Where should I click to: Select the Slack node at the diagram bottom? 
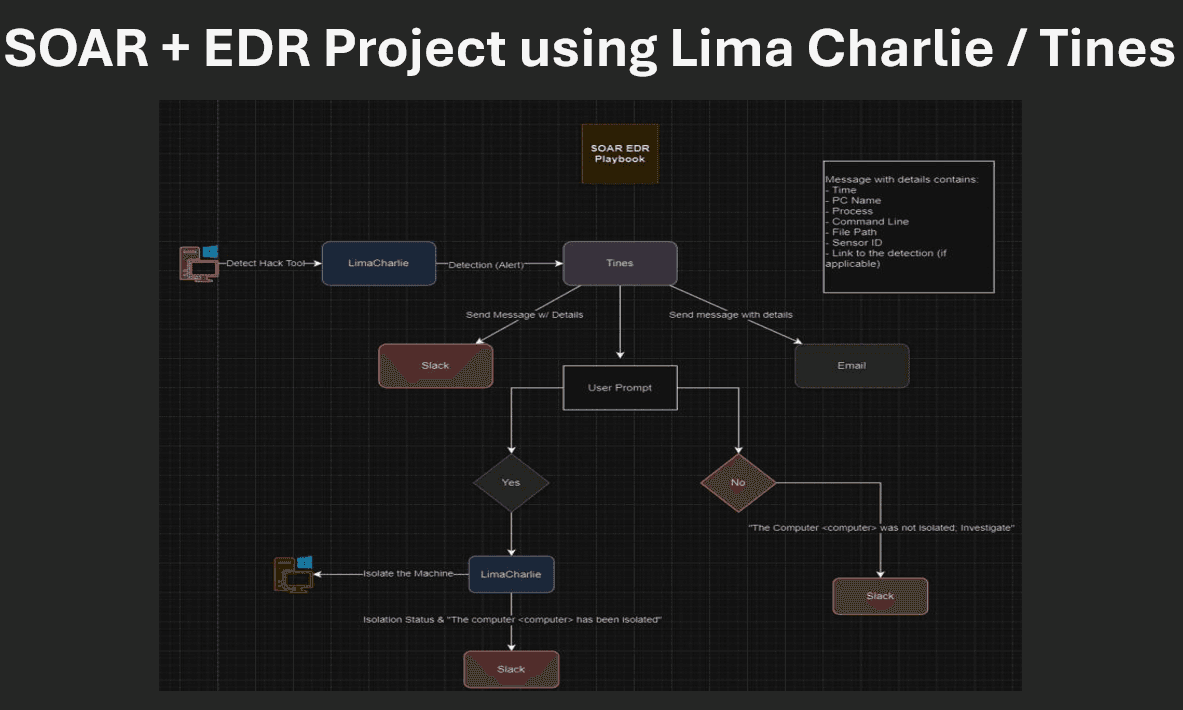(511, 670)
